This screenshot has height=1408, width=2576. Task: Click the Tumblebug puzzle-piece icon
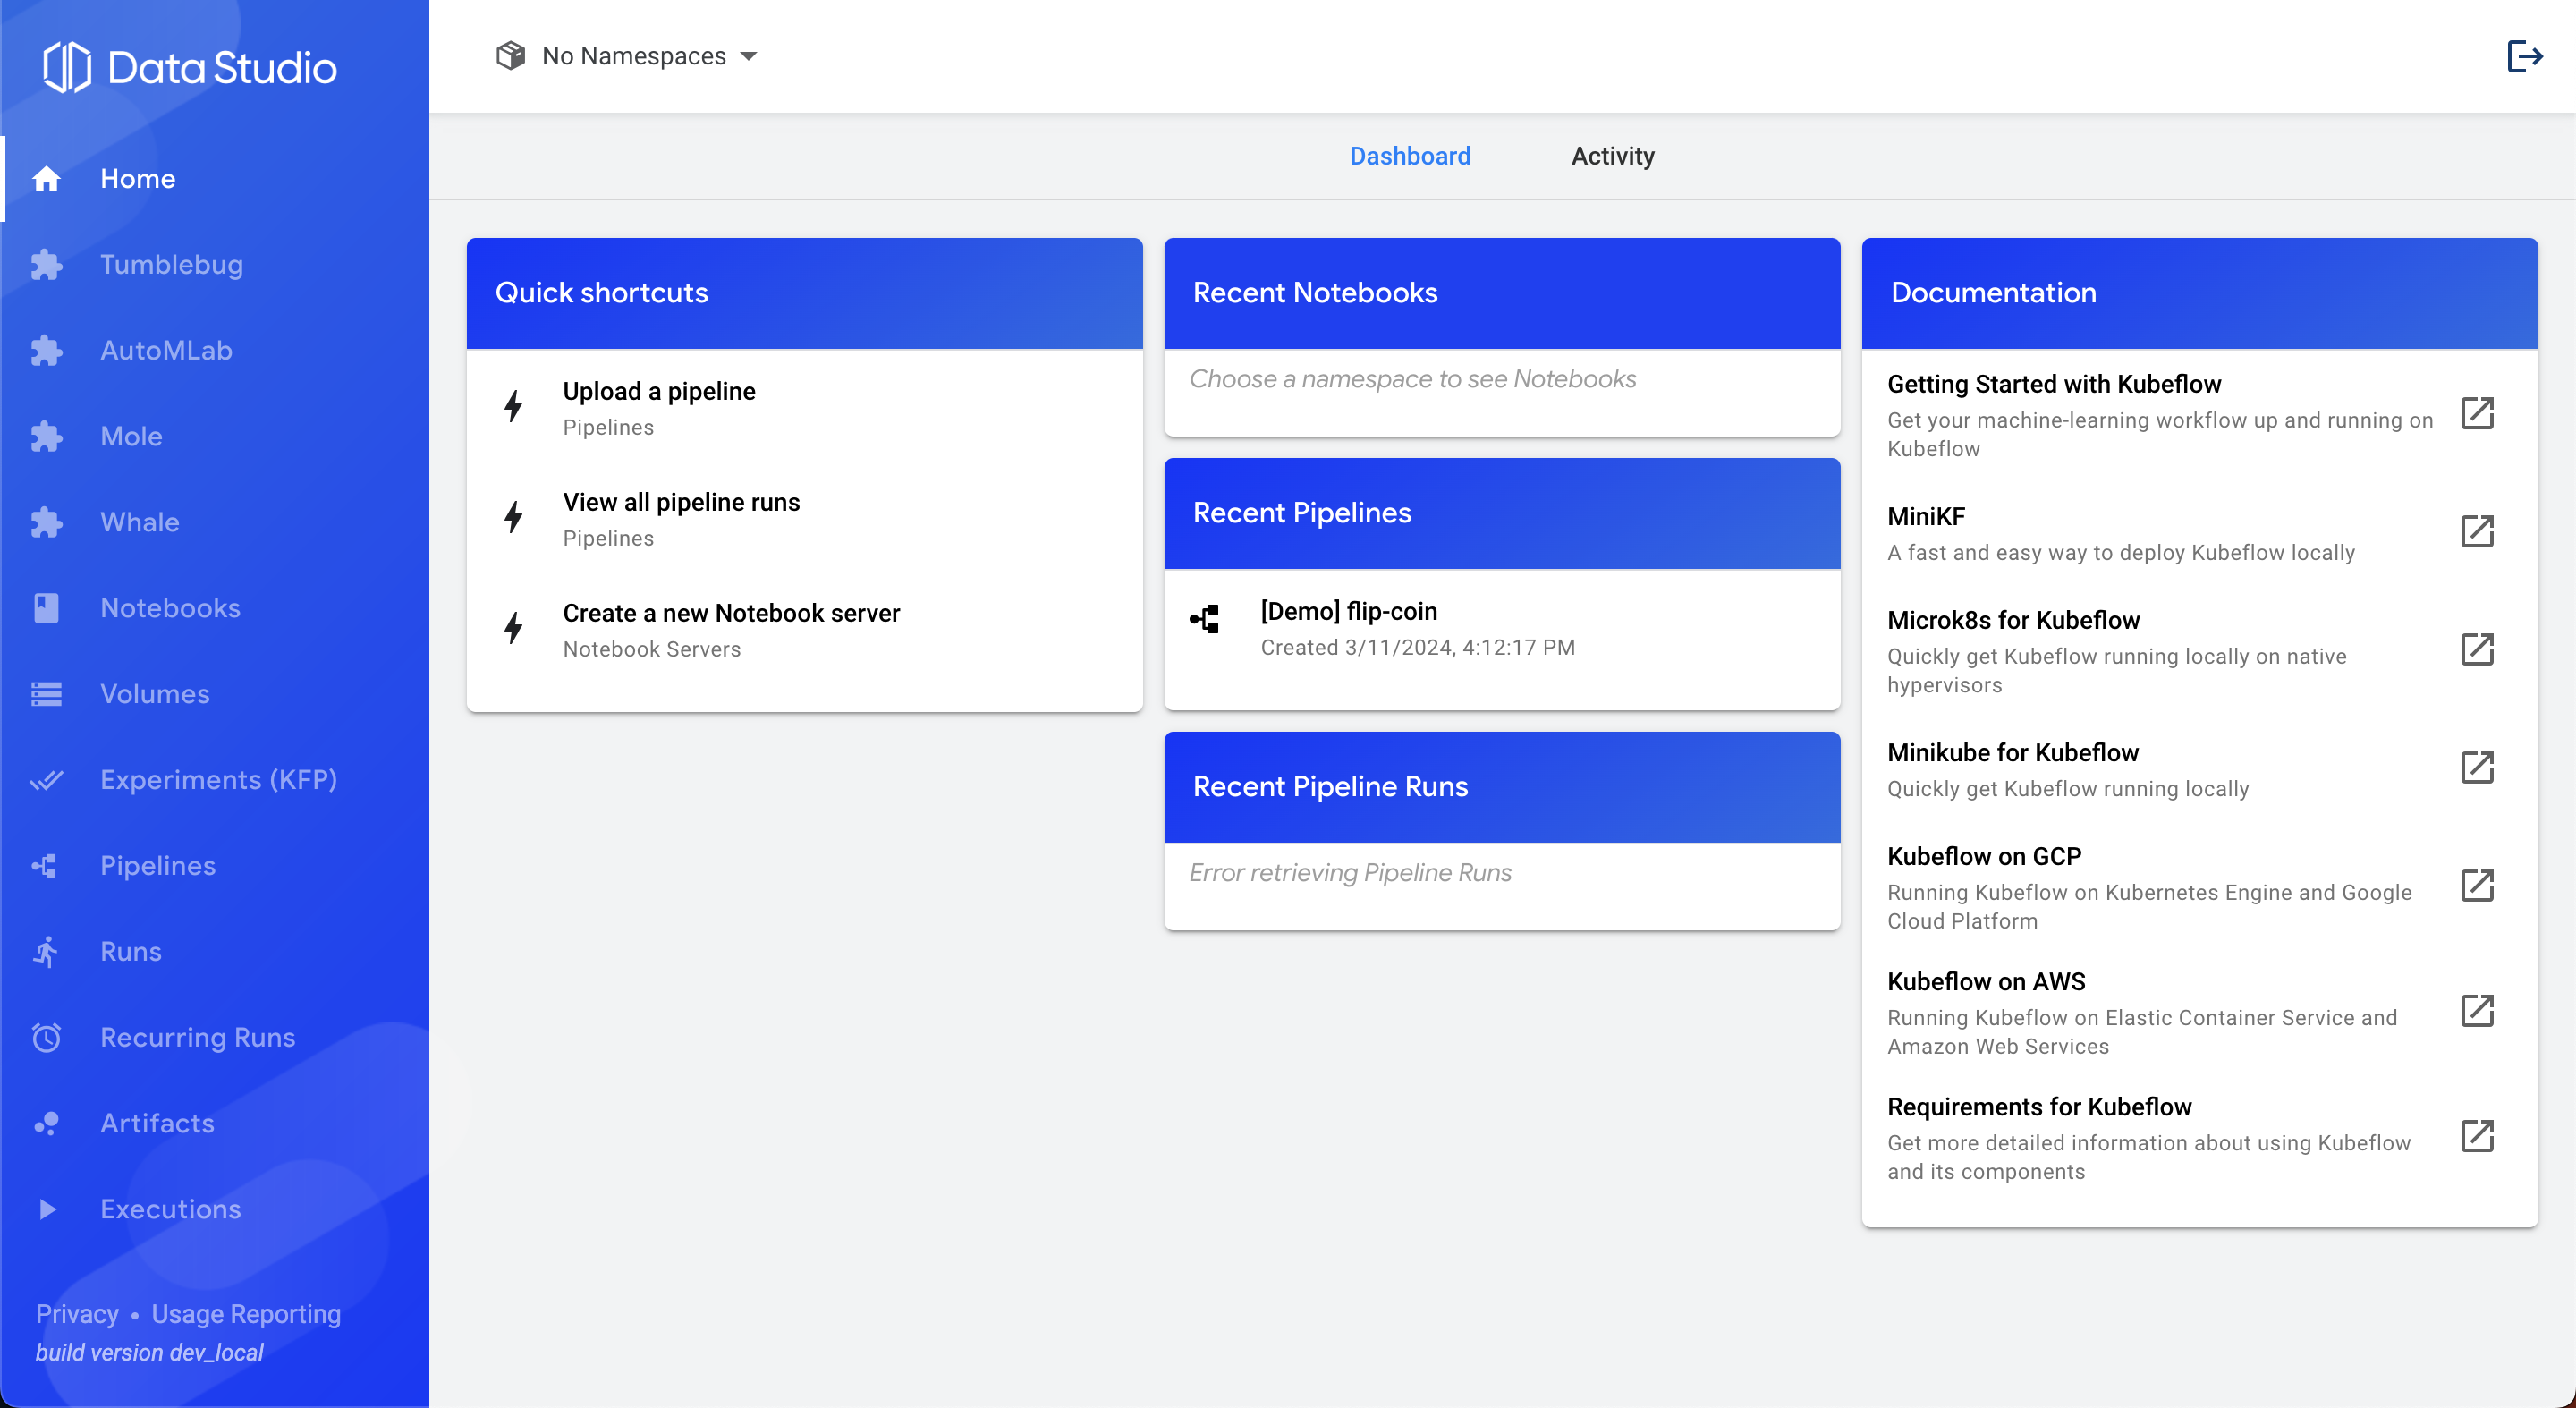(x=46, y=265)
